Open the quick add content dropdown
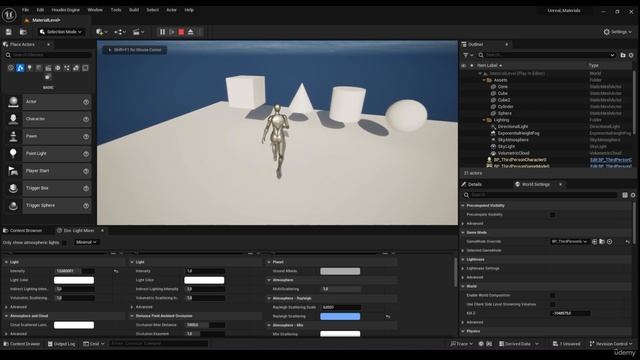 click(102, 32)
